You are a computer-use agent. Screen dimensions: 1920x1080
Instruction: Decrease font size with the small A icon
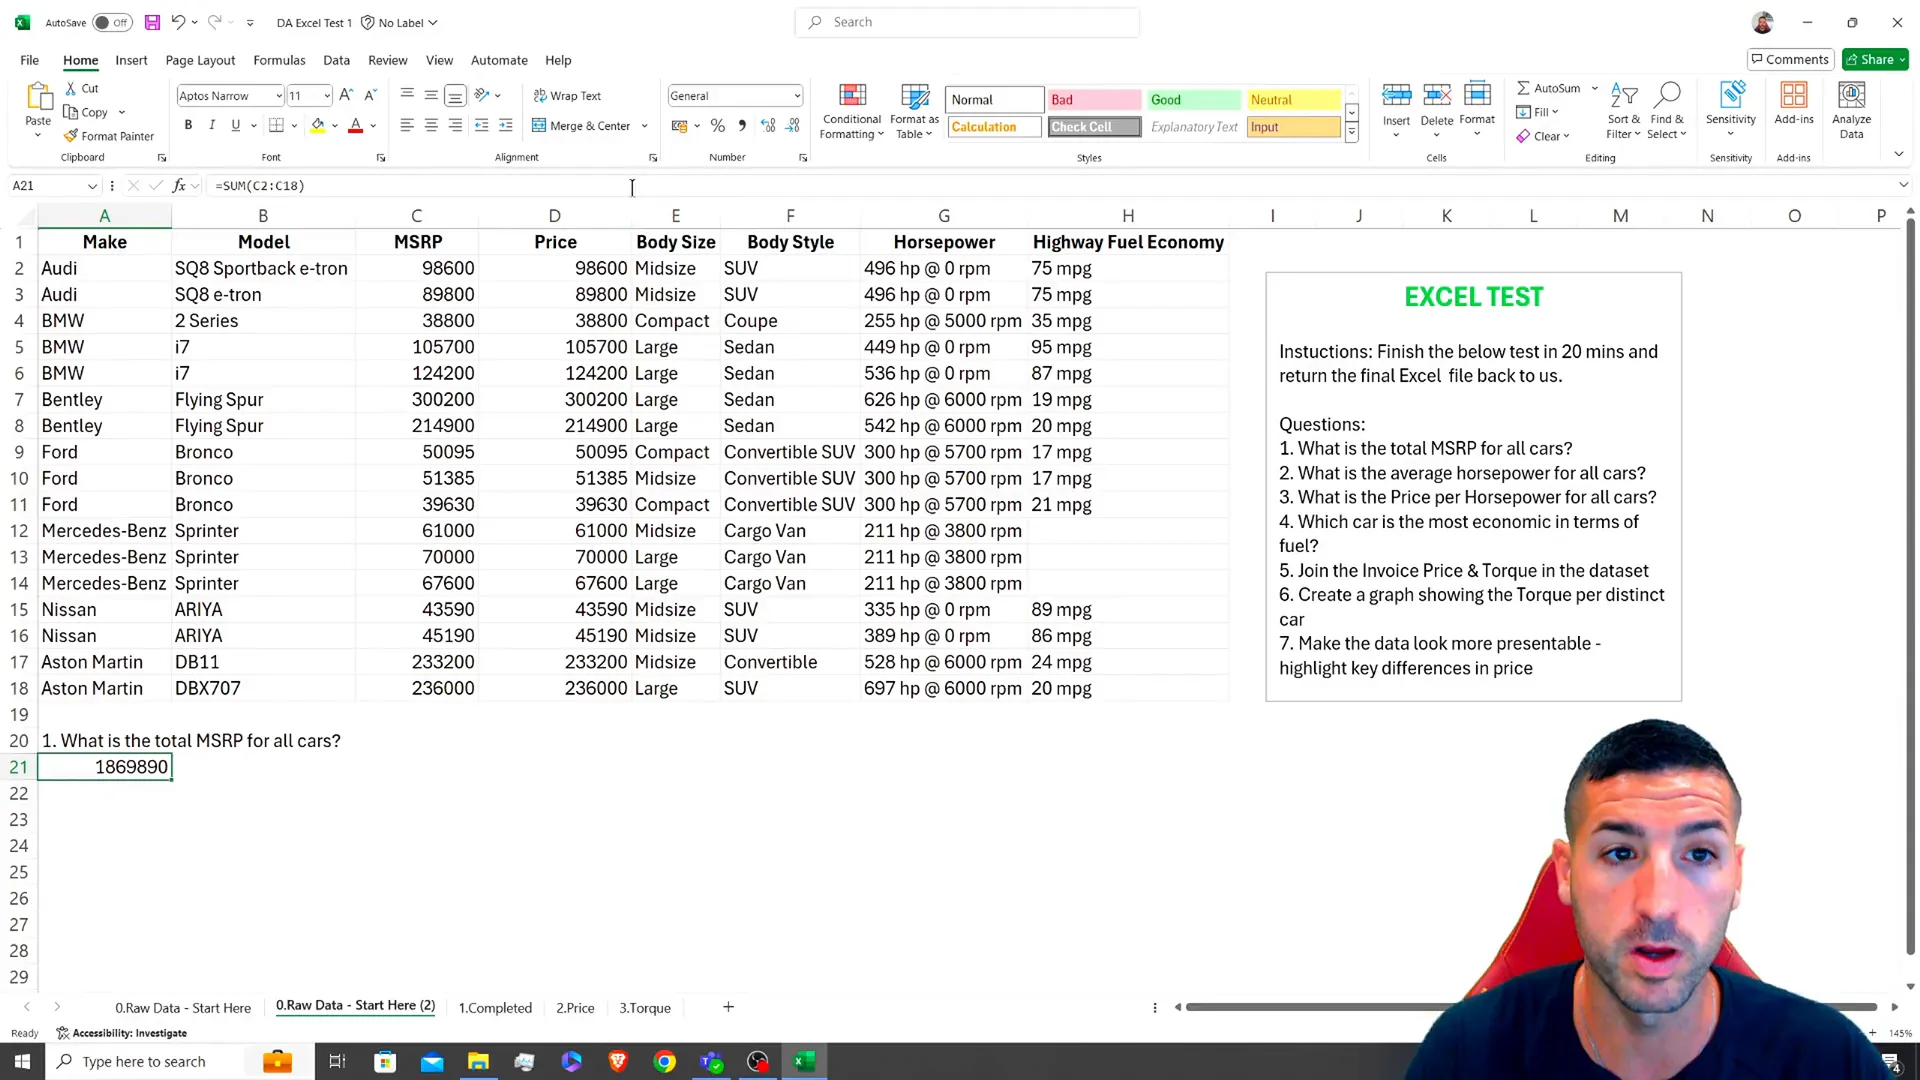370,95
